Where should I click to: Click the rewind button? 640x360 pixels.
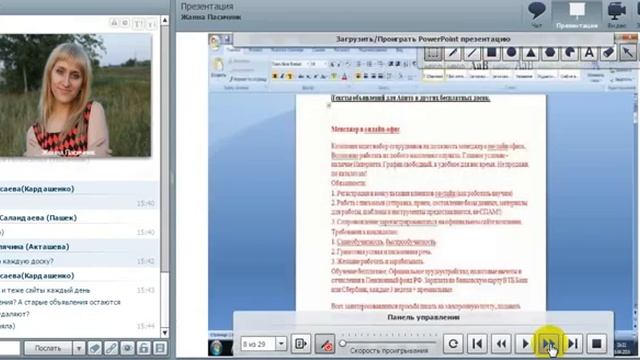[501, 344]
